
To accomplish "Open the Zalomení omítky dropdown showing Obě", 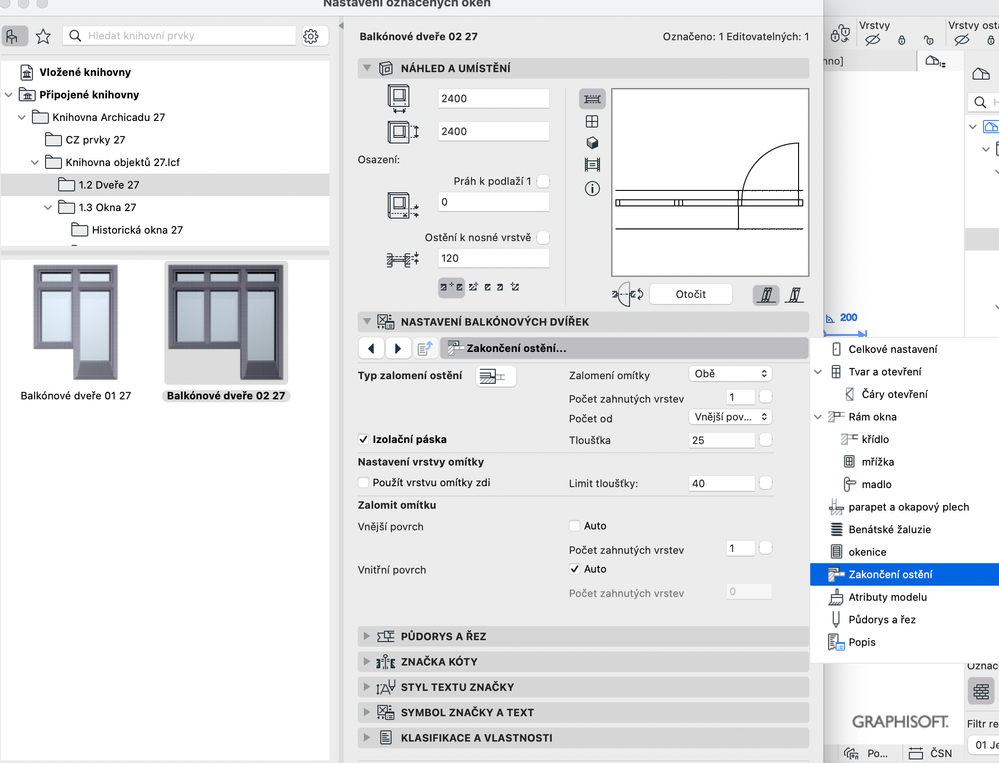I will pos(730,374).
